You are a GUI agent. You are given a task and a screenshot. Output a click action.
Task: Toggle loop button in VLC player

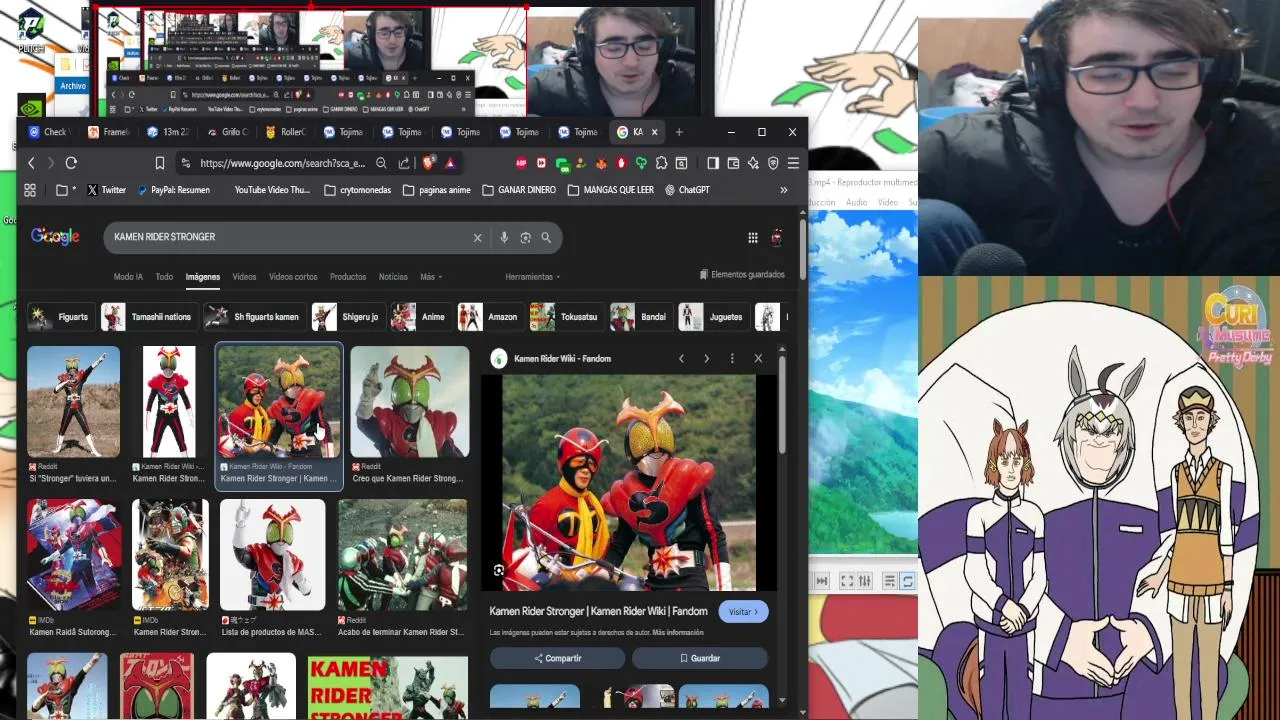[907, 581]
